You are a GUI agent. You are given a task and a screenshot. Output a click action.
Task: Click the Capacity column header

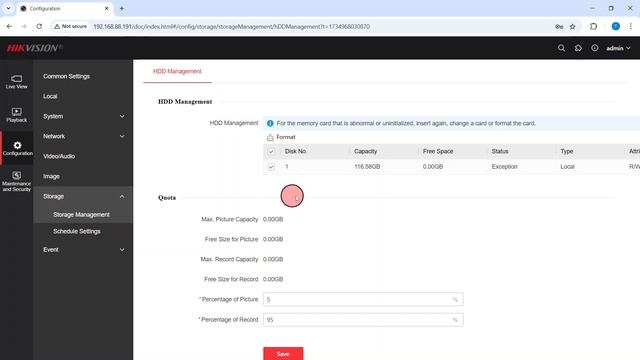click(x=365, y=151)
